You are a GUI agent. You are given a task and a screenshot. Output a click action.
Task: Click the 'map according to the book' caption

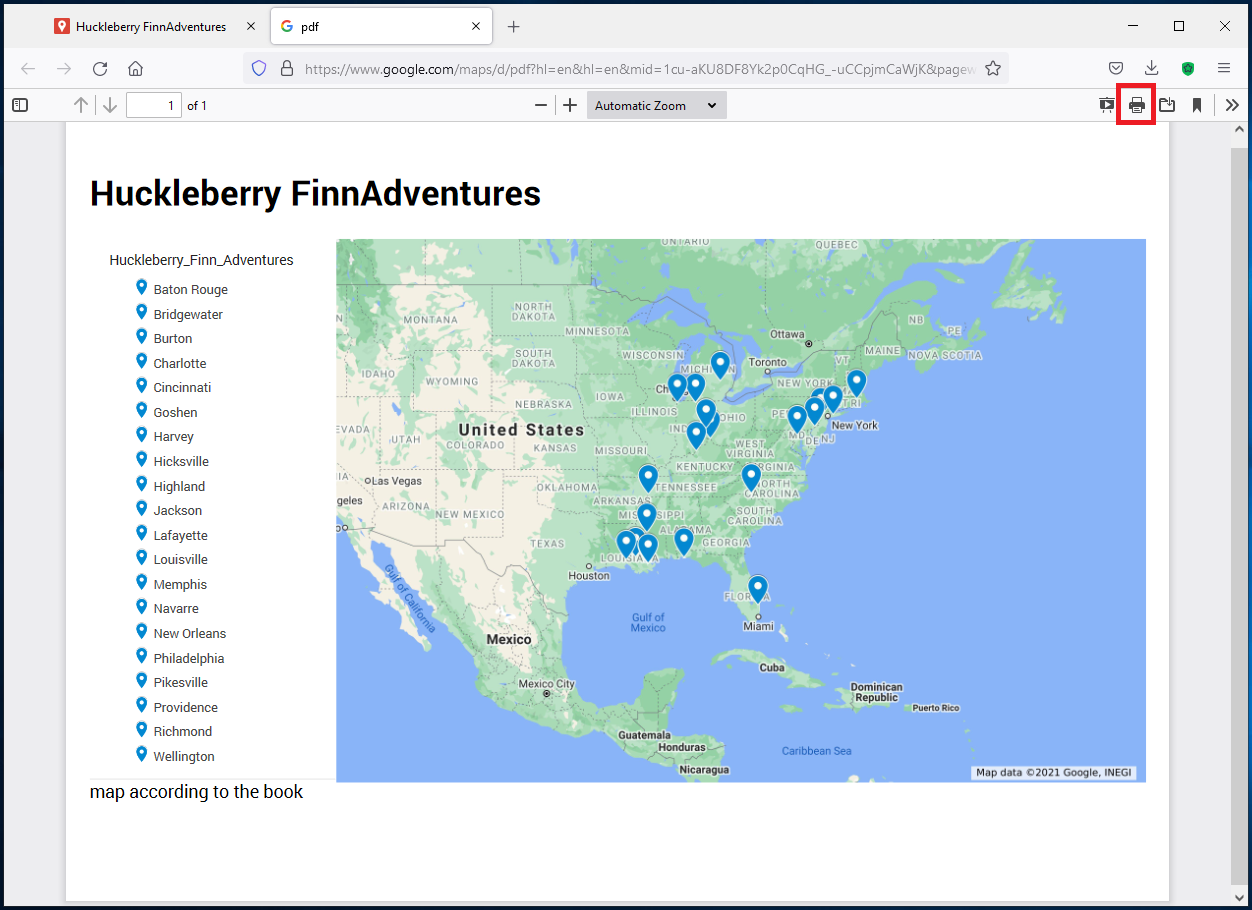click(x=196, y=792)
